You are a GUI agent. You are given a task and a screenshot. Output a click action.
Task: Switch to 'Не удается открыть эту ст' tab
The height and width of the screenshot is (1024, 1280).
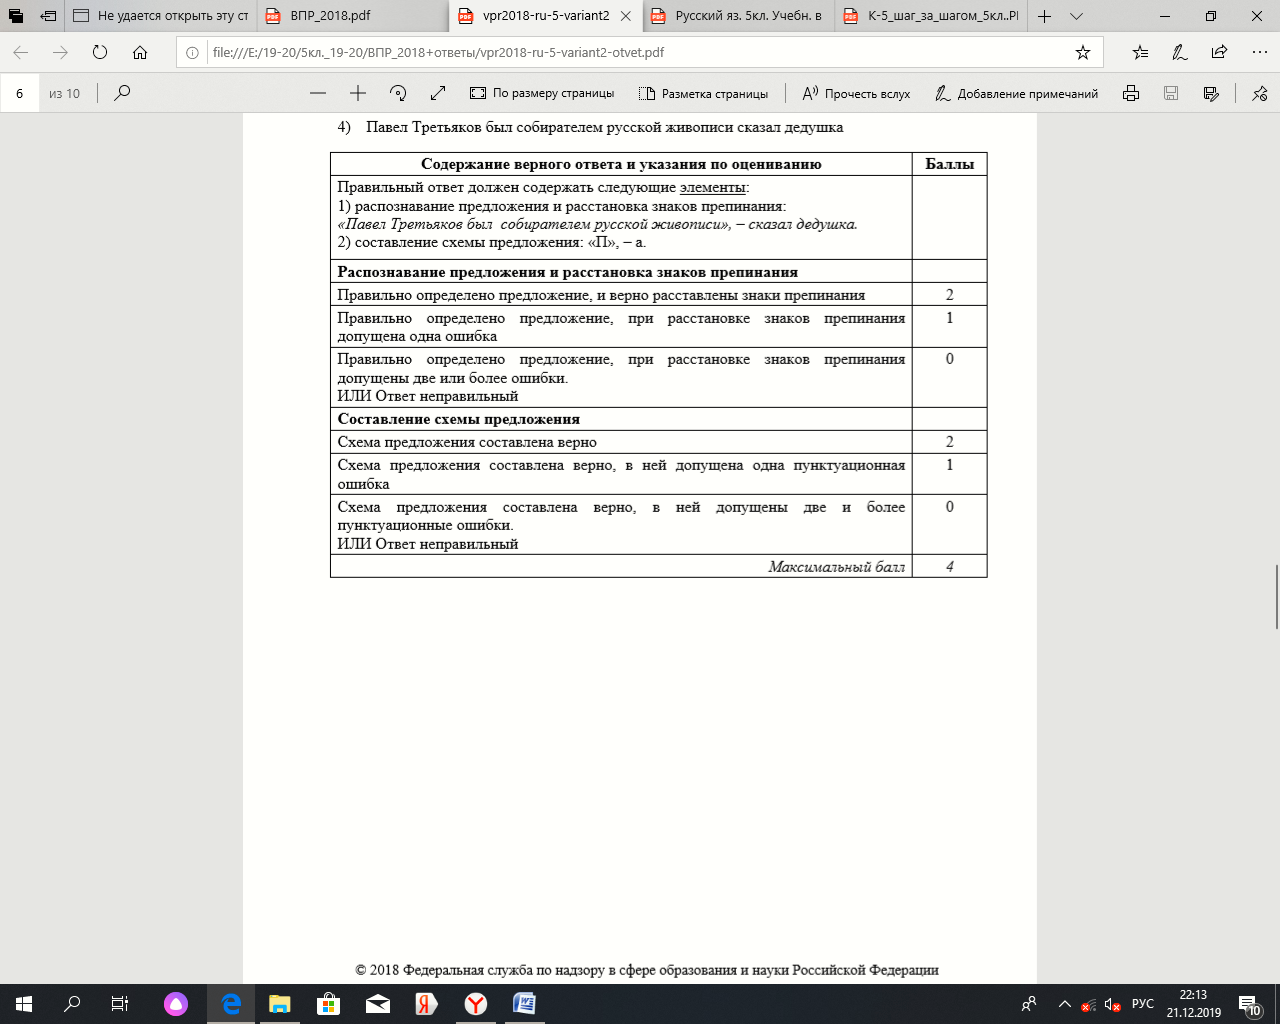[161, 16]
